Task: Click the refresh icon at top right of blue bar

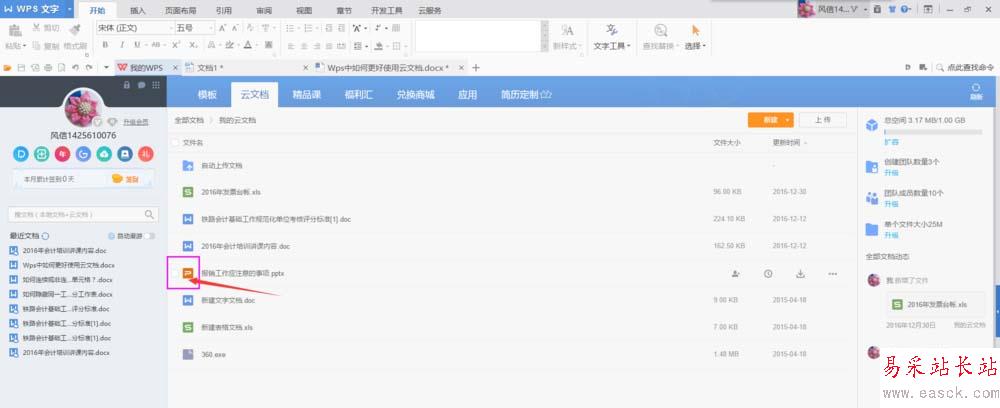Action: tap(976, 91)
